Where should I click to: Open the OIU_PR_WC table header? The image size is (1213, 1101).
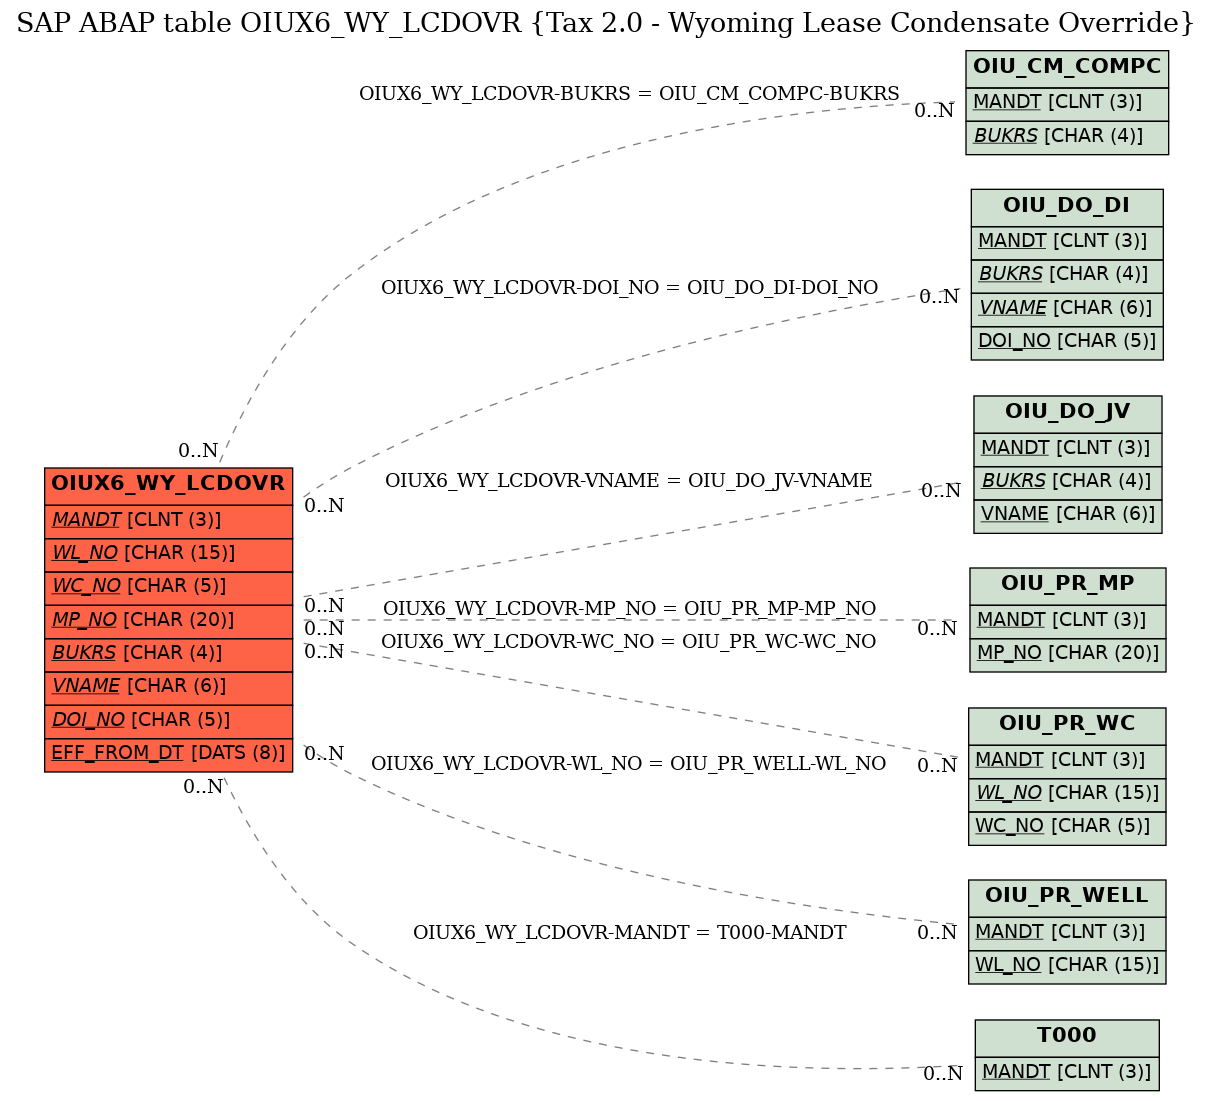(x=1067, y=725)
